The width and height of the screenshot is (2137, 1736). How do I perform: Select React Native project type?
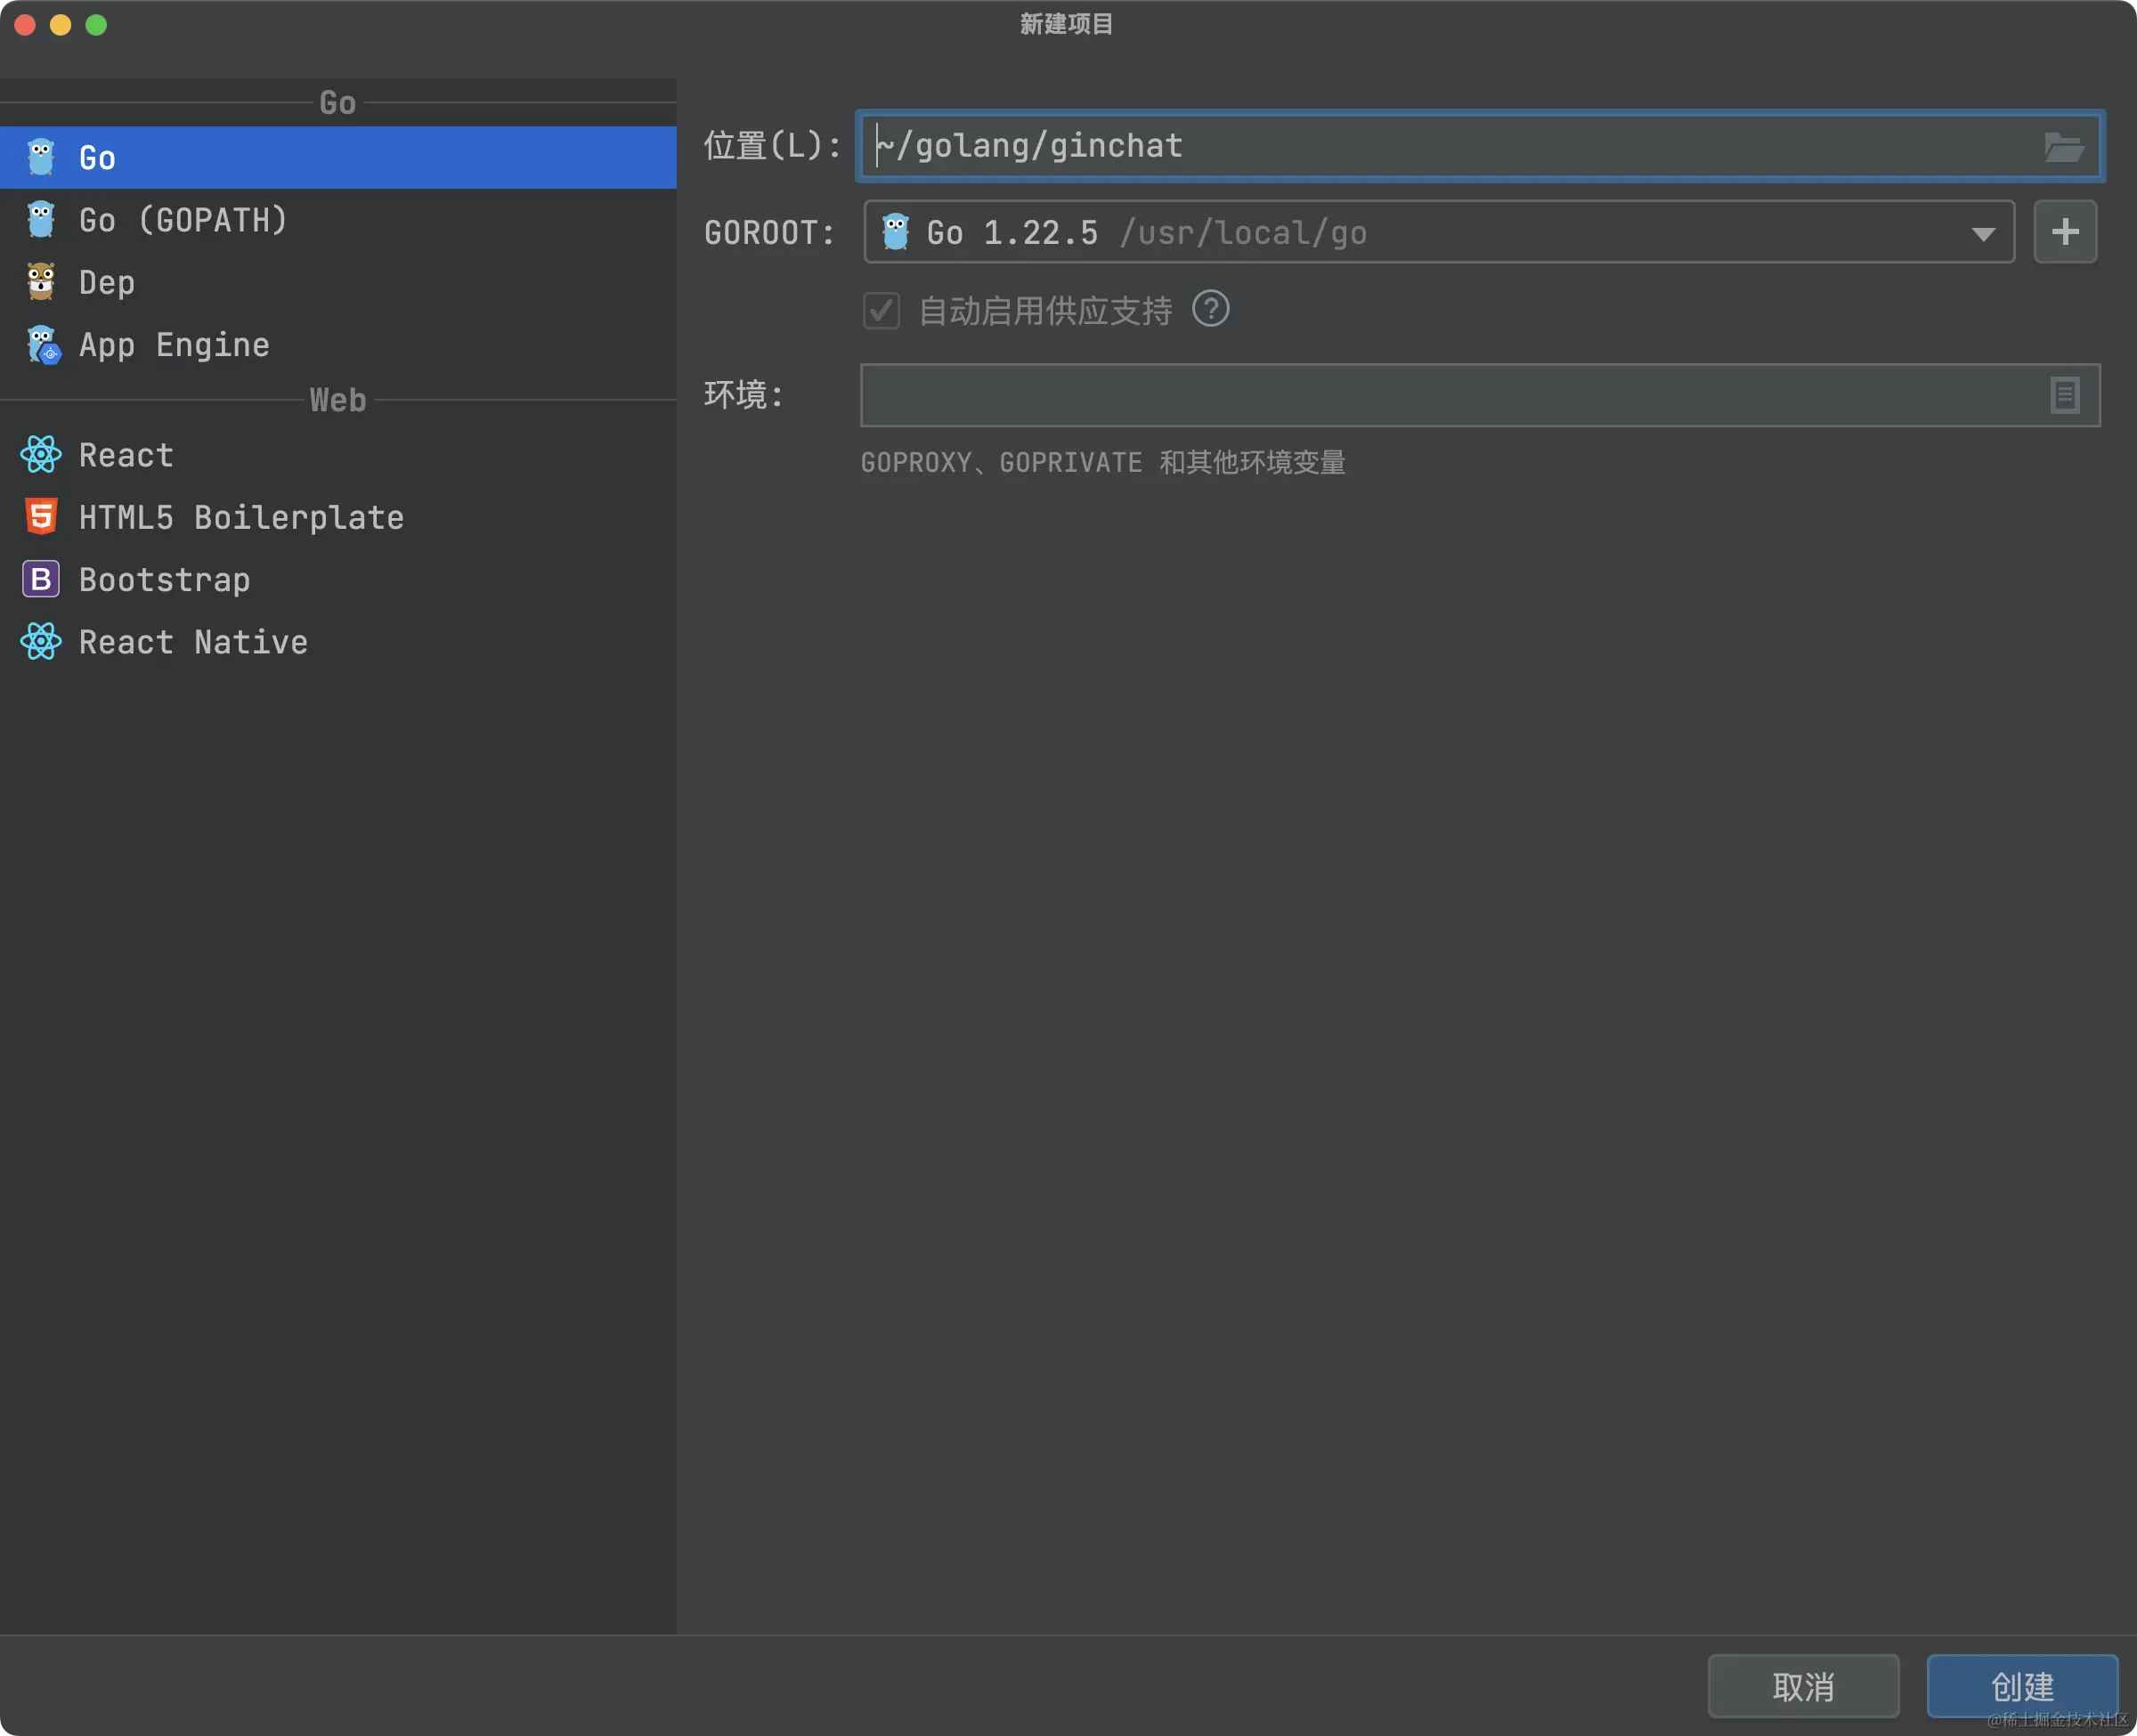click(x=193, y=642)
